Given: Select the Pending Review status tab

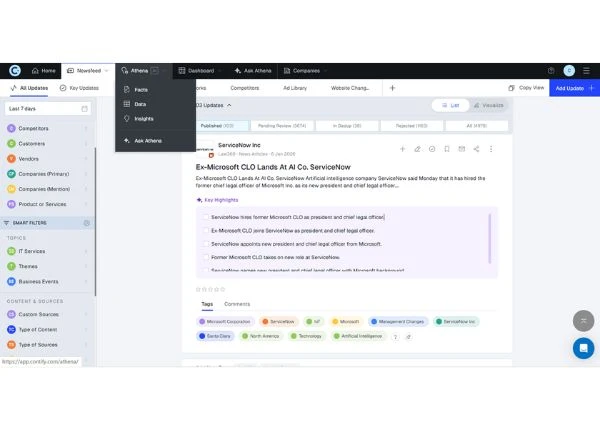Looking at the screenshot, I should (282, 126).
